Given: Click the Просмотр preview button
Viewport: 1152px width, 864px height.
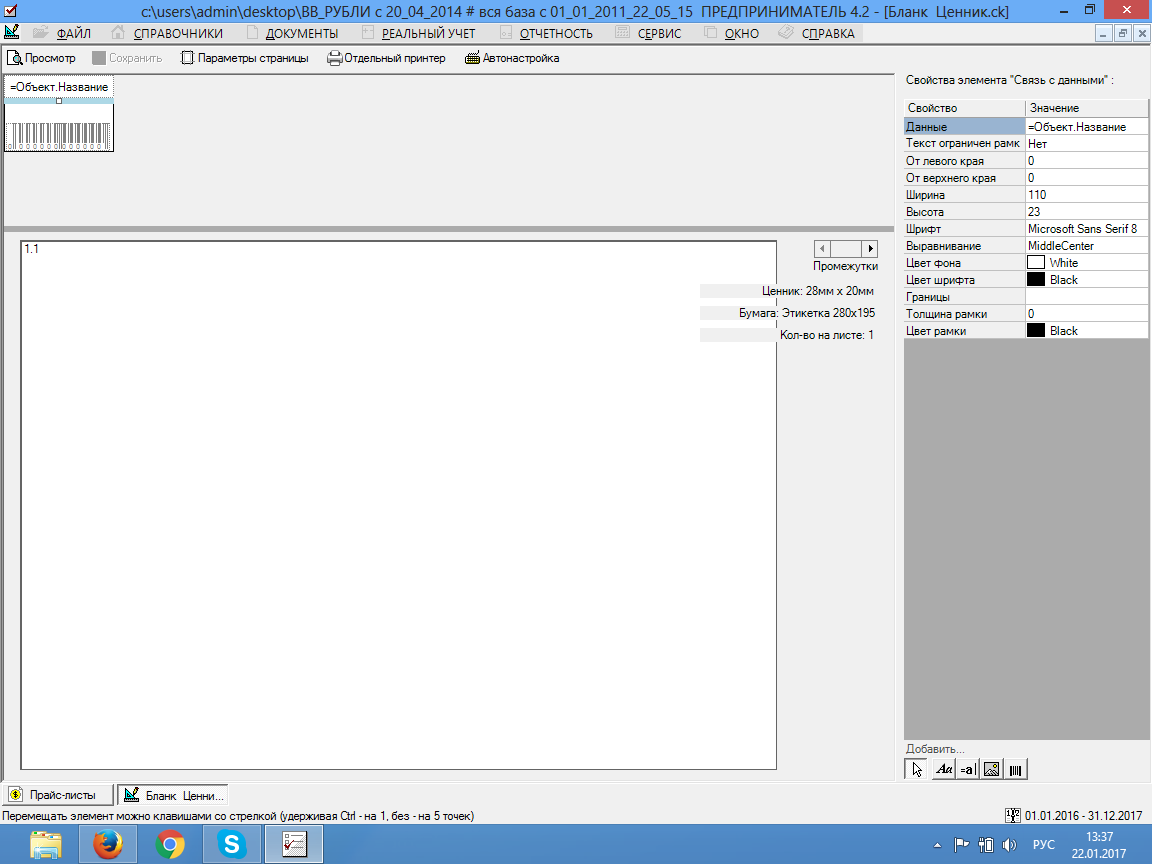Looking at the screenshot, I should [41, 58].
